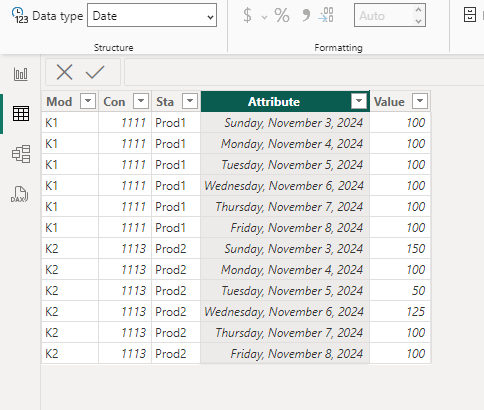Click the Formatting group label
484x410 pixels.
(x=338, y=48)
